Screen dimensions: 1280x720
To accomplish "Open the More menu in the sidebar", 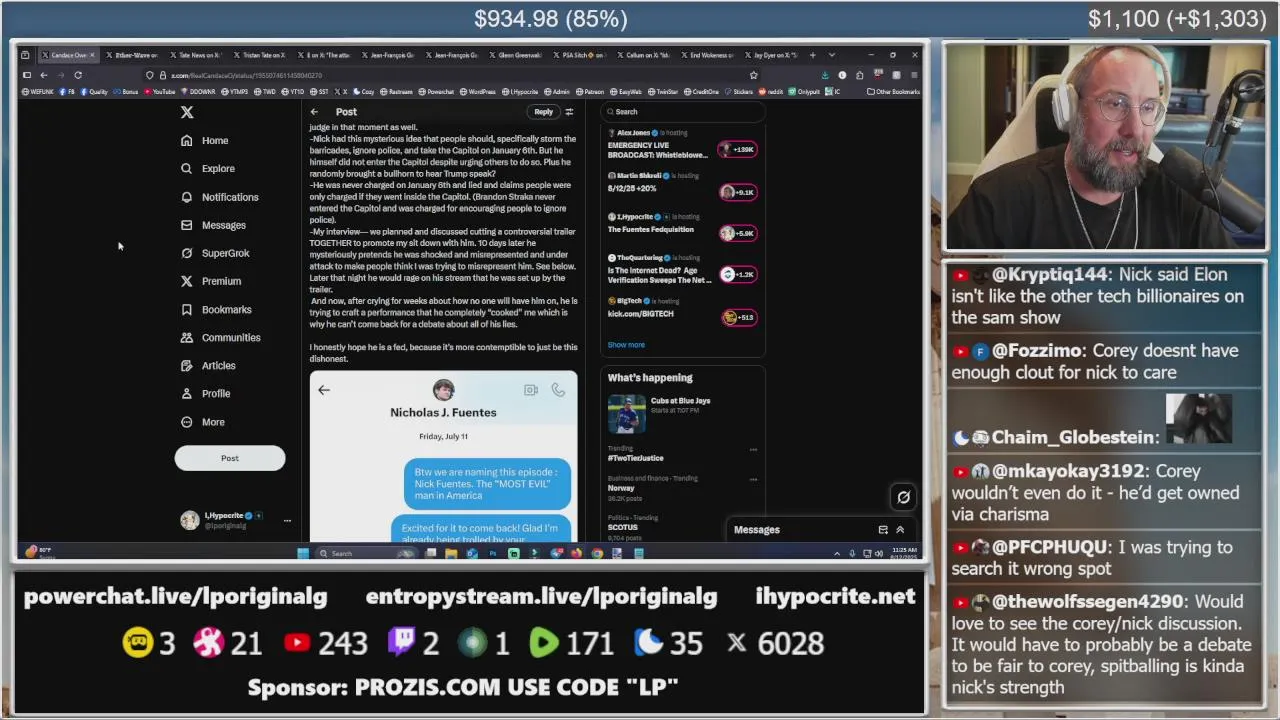I will (x=202, y=422).
